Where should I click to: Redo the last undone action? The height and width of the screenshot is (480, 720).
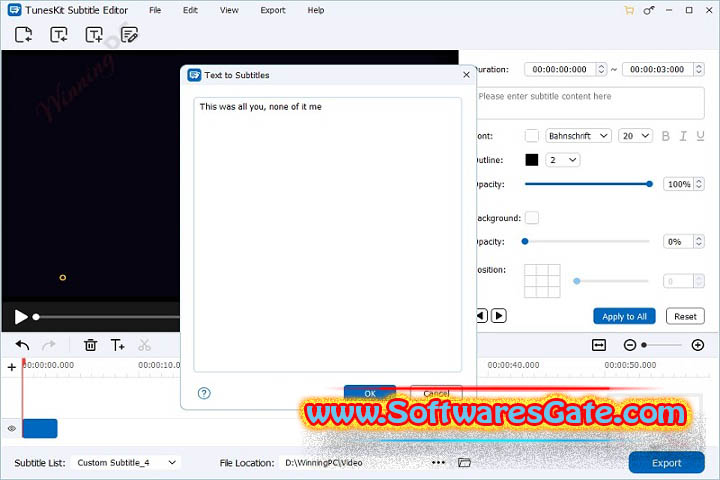(49, 345)
